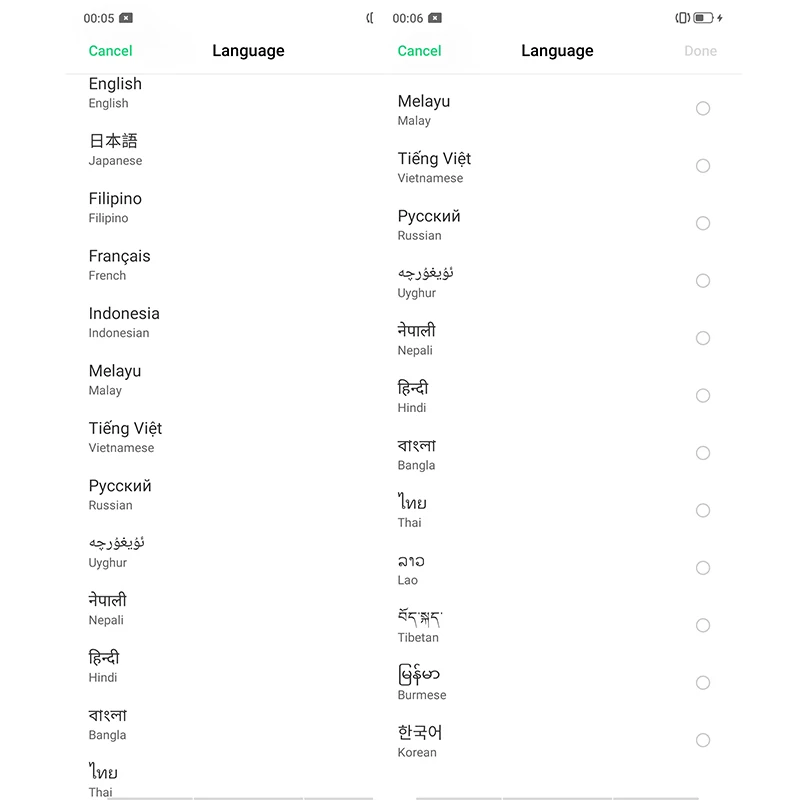Tap Cancel on the right Language screen

pos(419,50)
